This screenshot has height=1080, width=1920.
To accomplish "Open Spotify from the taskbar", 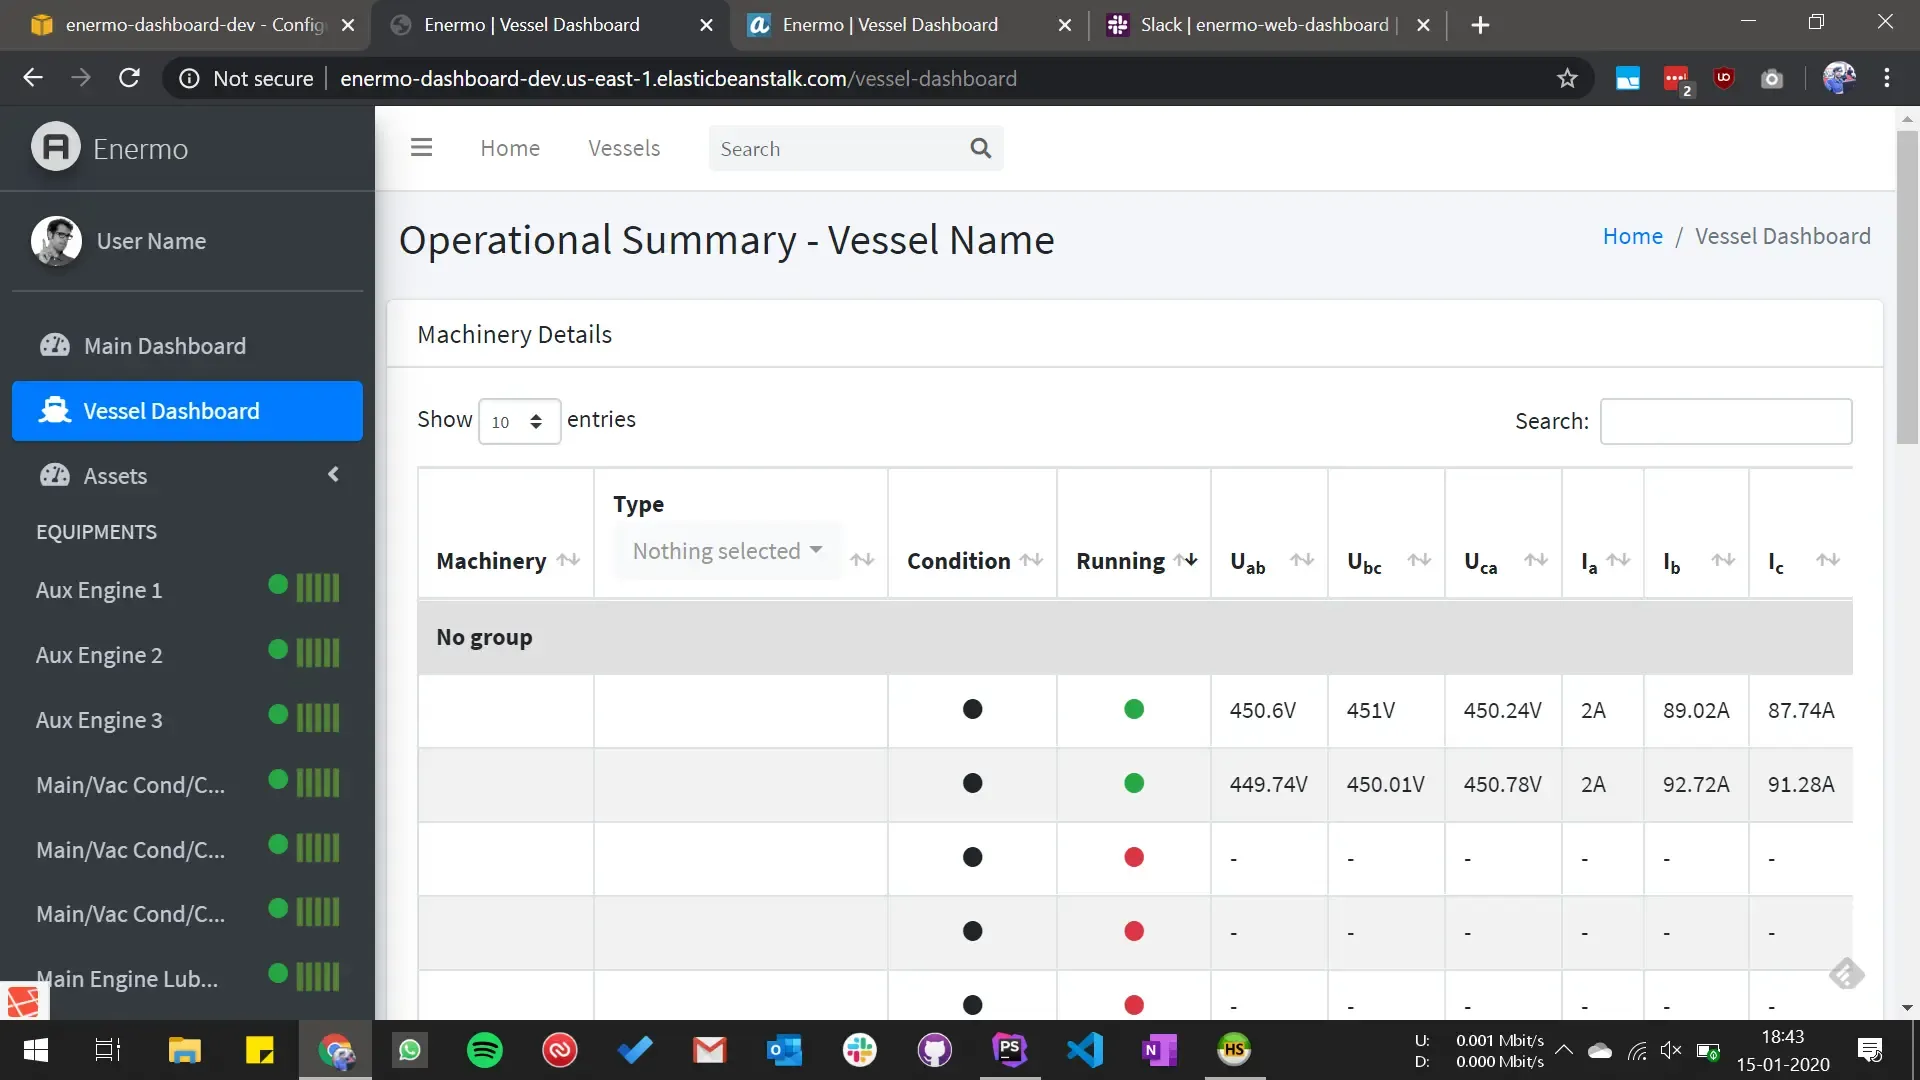I will coord(485,1050).
